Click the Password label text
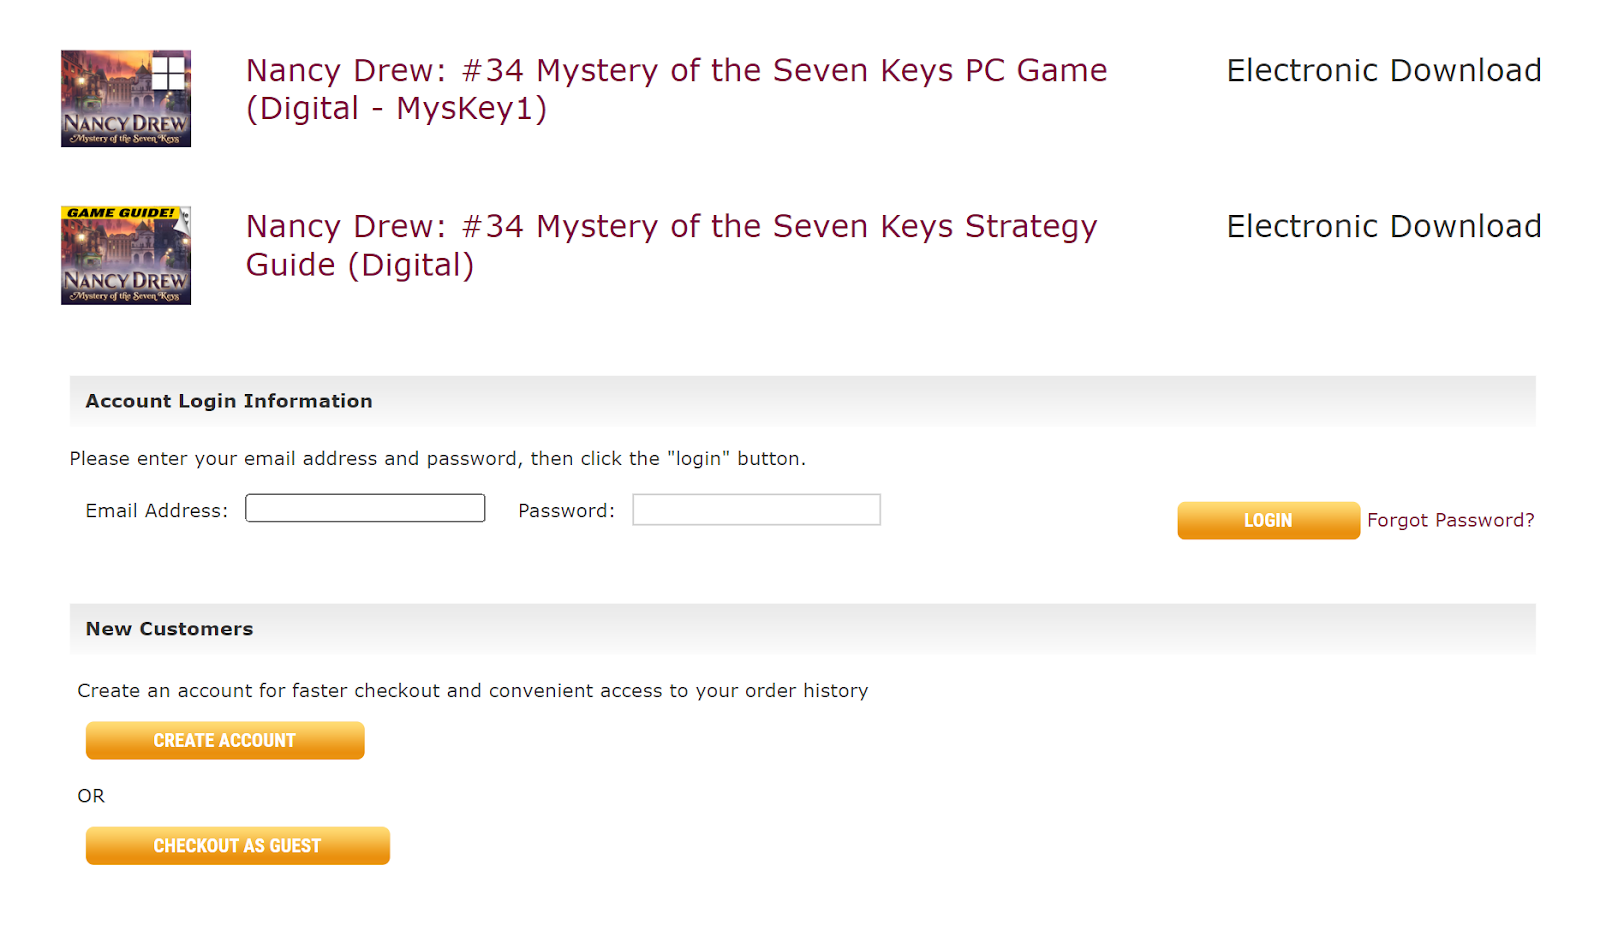The width and height of the screenshot is (1600, 937). [x=566, y=510]
